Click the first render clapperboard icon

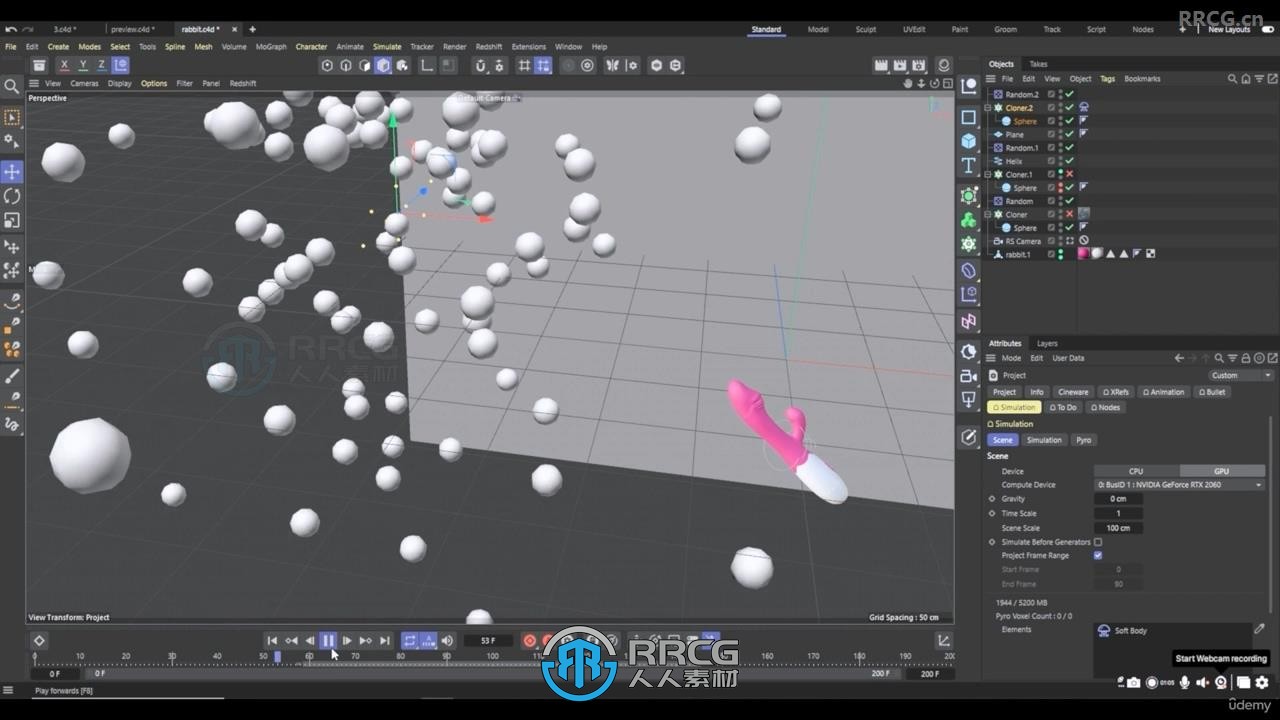[x=881, y=65]
